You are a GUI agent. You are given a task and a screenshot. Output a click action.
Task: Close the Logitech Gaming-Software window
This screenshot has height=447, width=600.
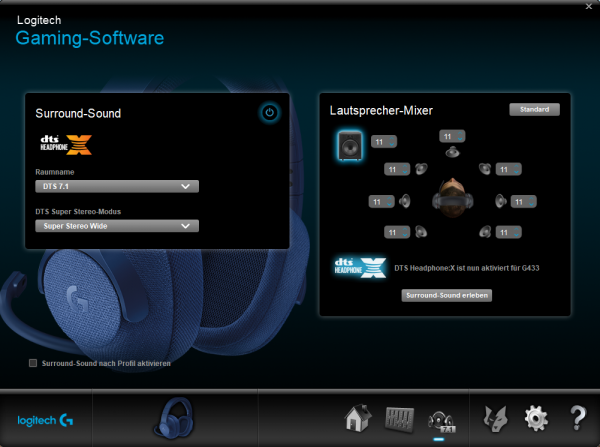(589, 6)
